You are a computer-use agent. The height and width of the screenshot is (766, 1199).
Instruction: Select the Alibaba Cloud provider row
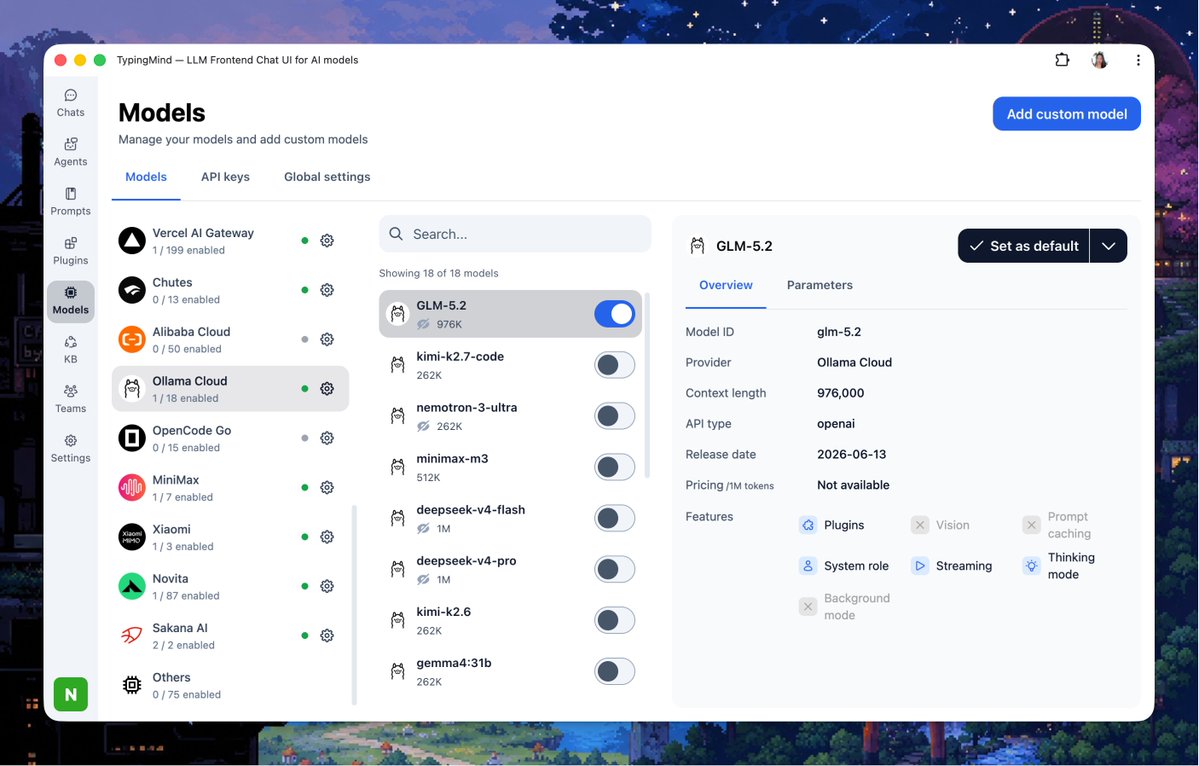230,339
